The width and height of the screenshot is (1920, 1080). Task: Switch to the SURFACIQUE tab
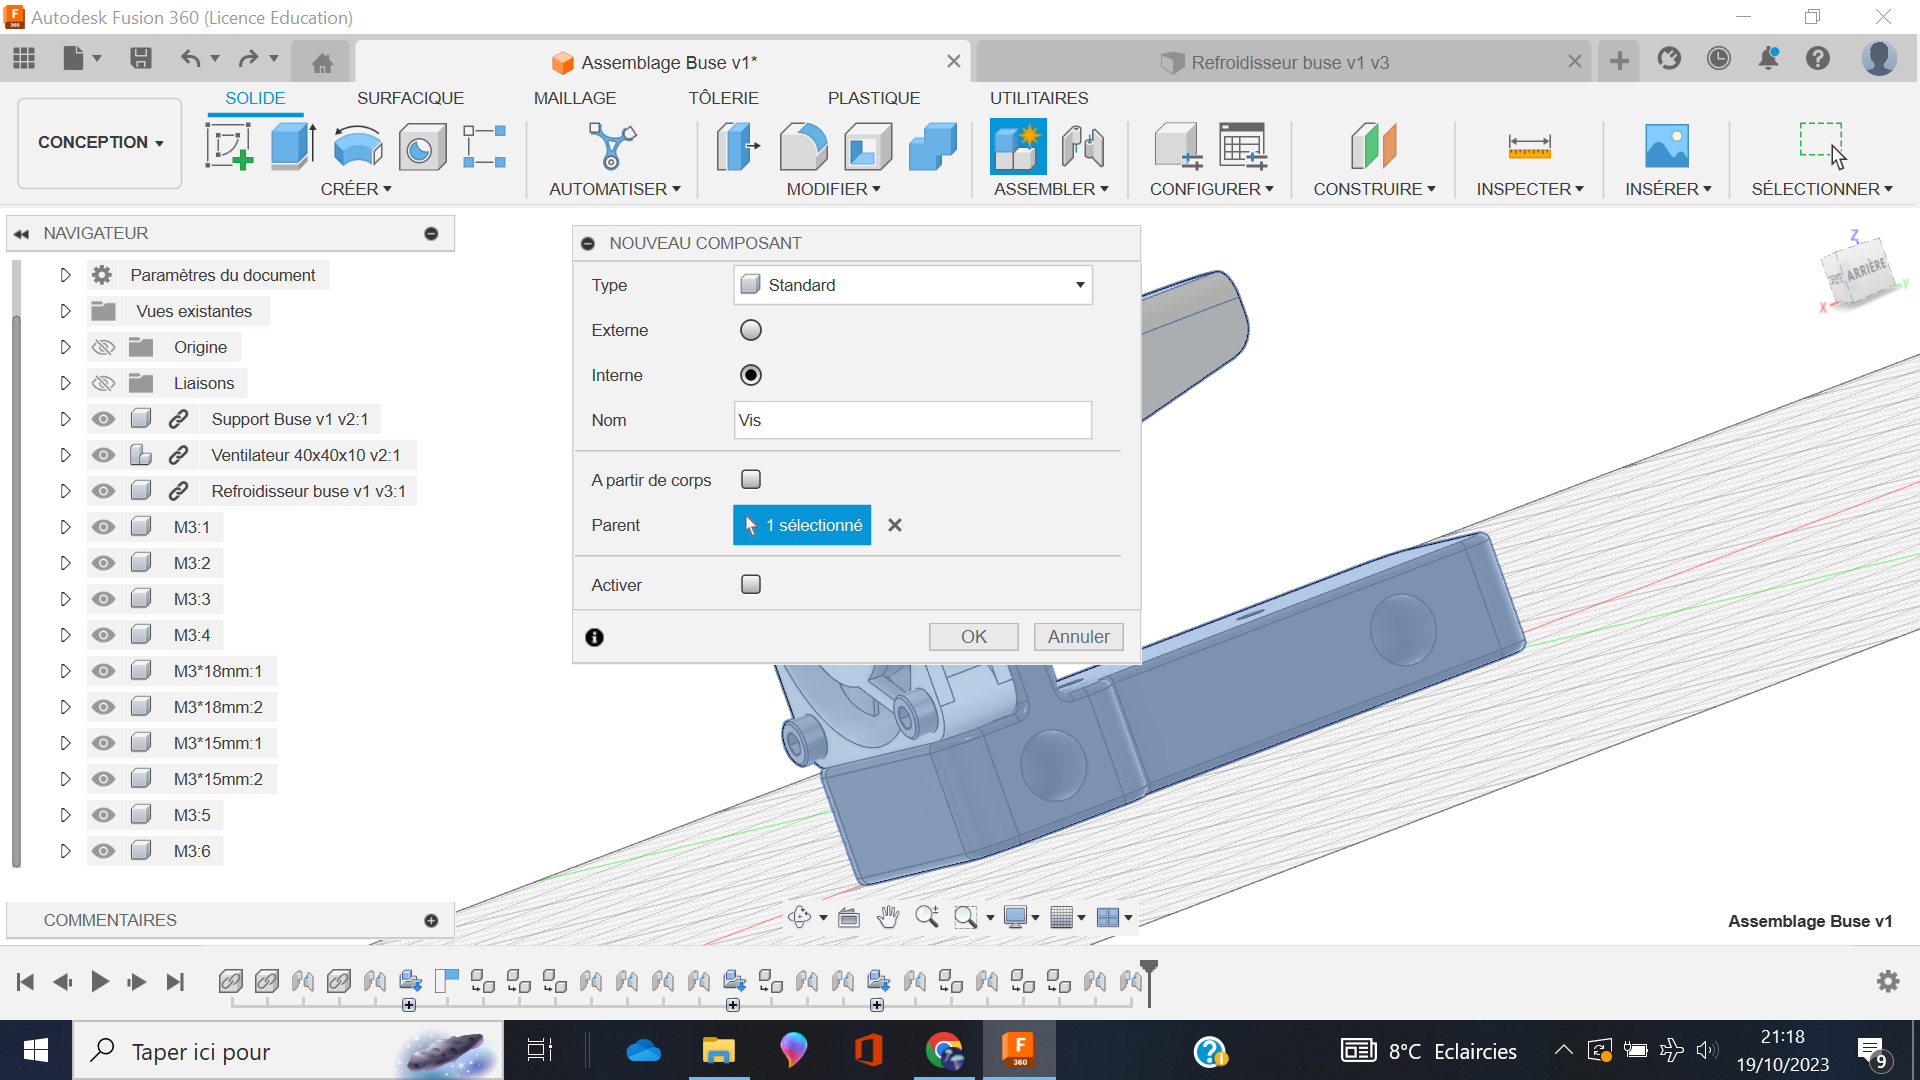coord(410,98)
